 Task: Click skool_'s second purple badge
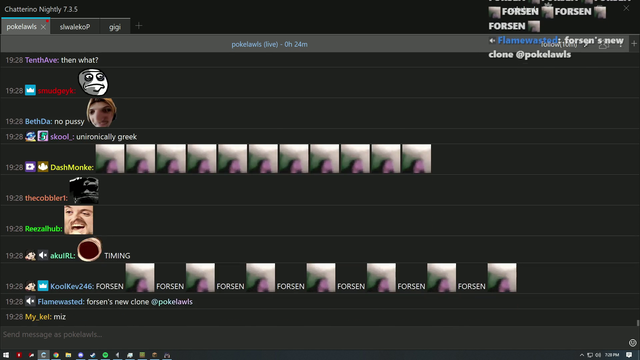click(x=43, y=136)
